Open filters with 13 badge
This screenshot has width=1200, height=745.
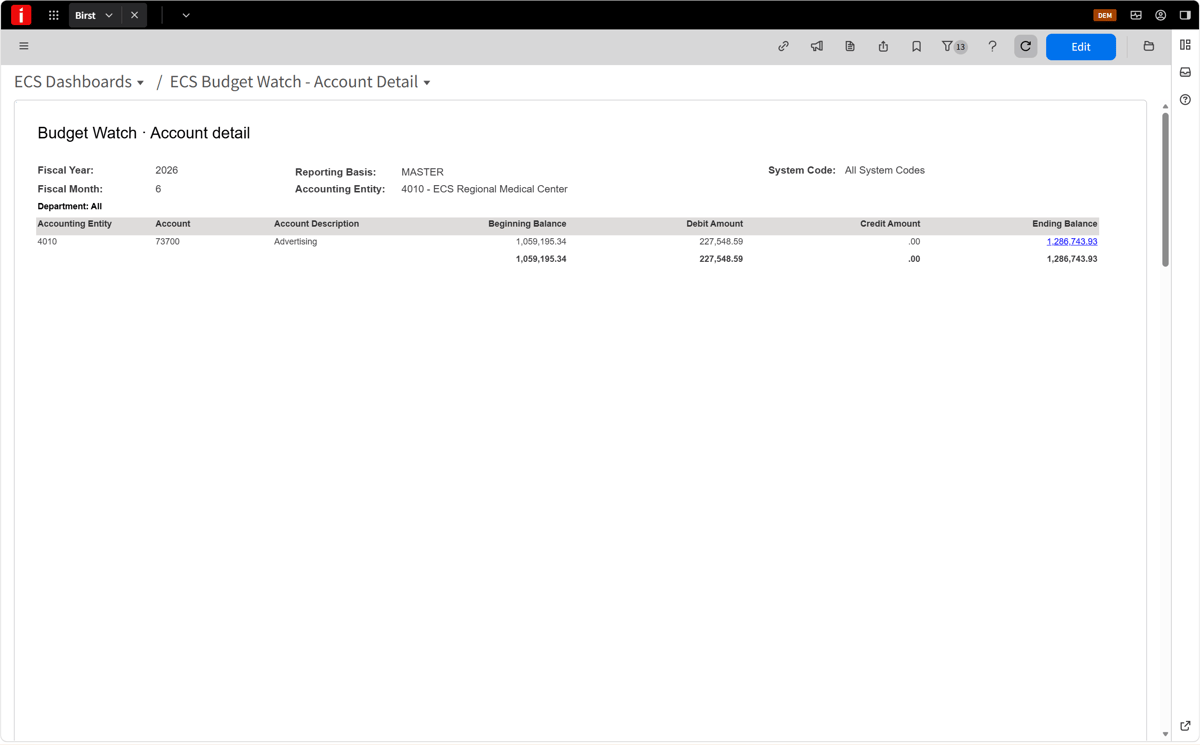[954, 46]
